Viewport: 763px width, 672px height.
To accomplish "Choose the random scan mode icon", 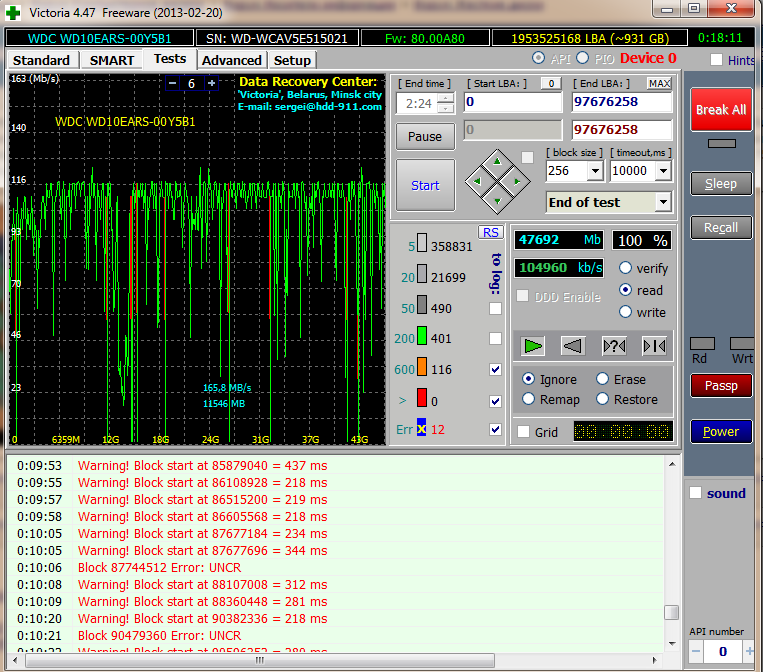I will point(614,346).
